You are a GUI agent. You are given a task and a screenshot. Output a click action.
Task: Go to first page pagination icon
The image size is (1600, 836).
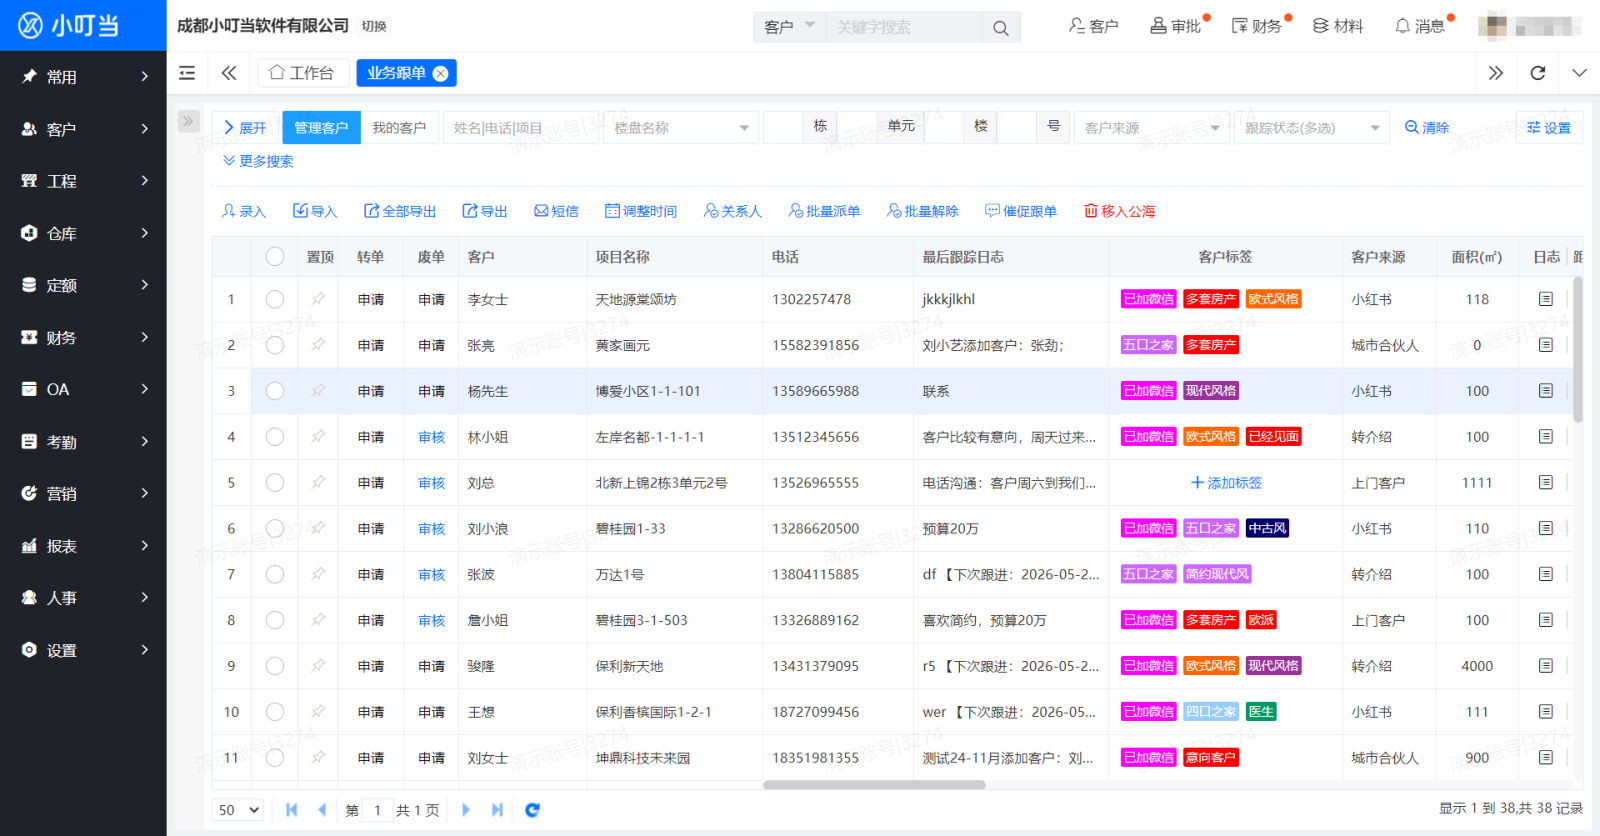(292, 810)
